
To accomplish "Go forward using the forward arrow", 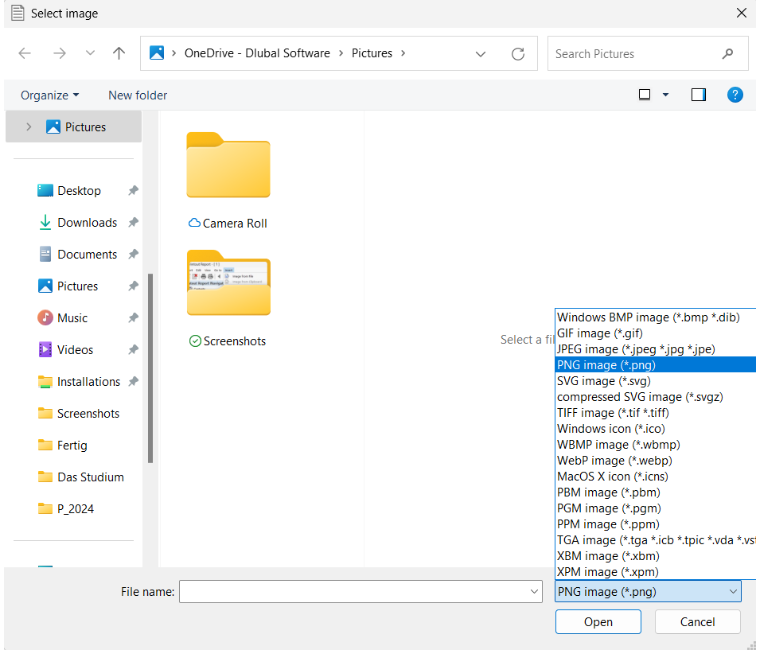I will [59, 53].
